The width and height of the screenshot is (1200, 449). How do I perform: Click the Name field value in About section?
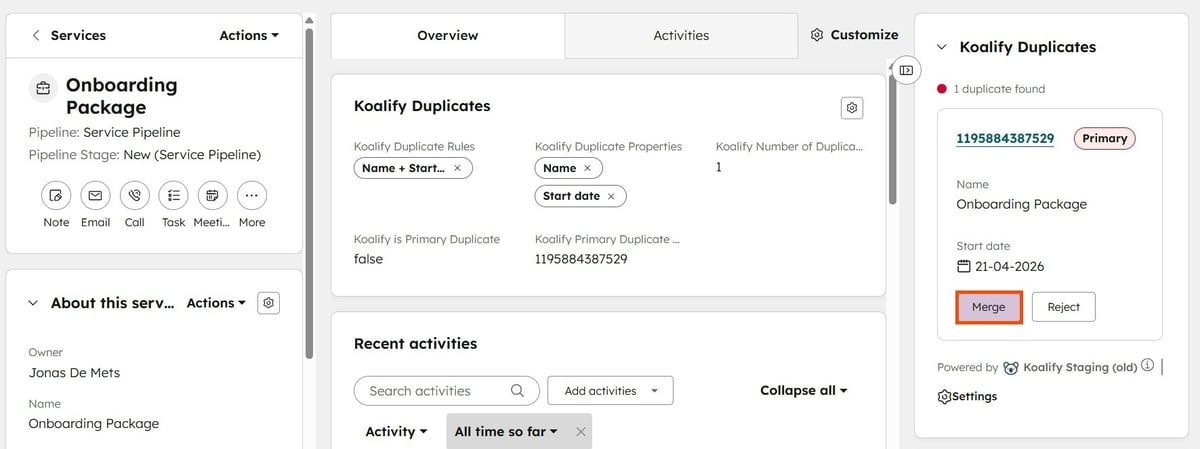pyautogui.click(x=93, y=423)
